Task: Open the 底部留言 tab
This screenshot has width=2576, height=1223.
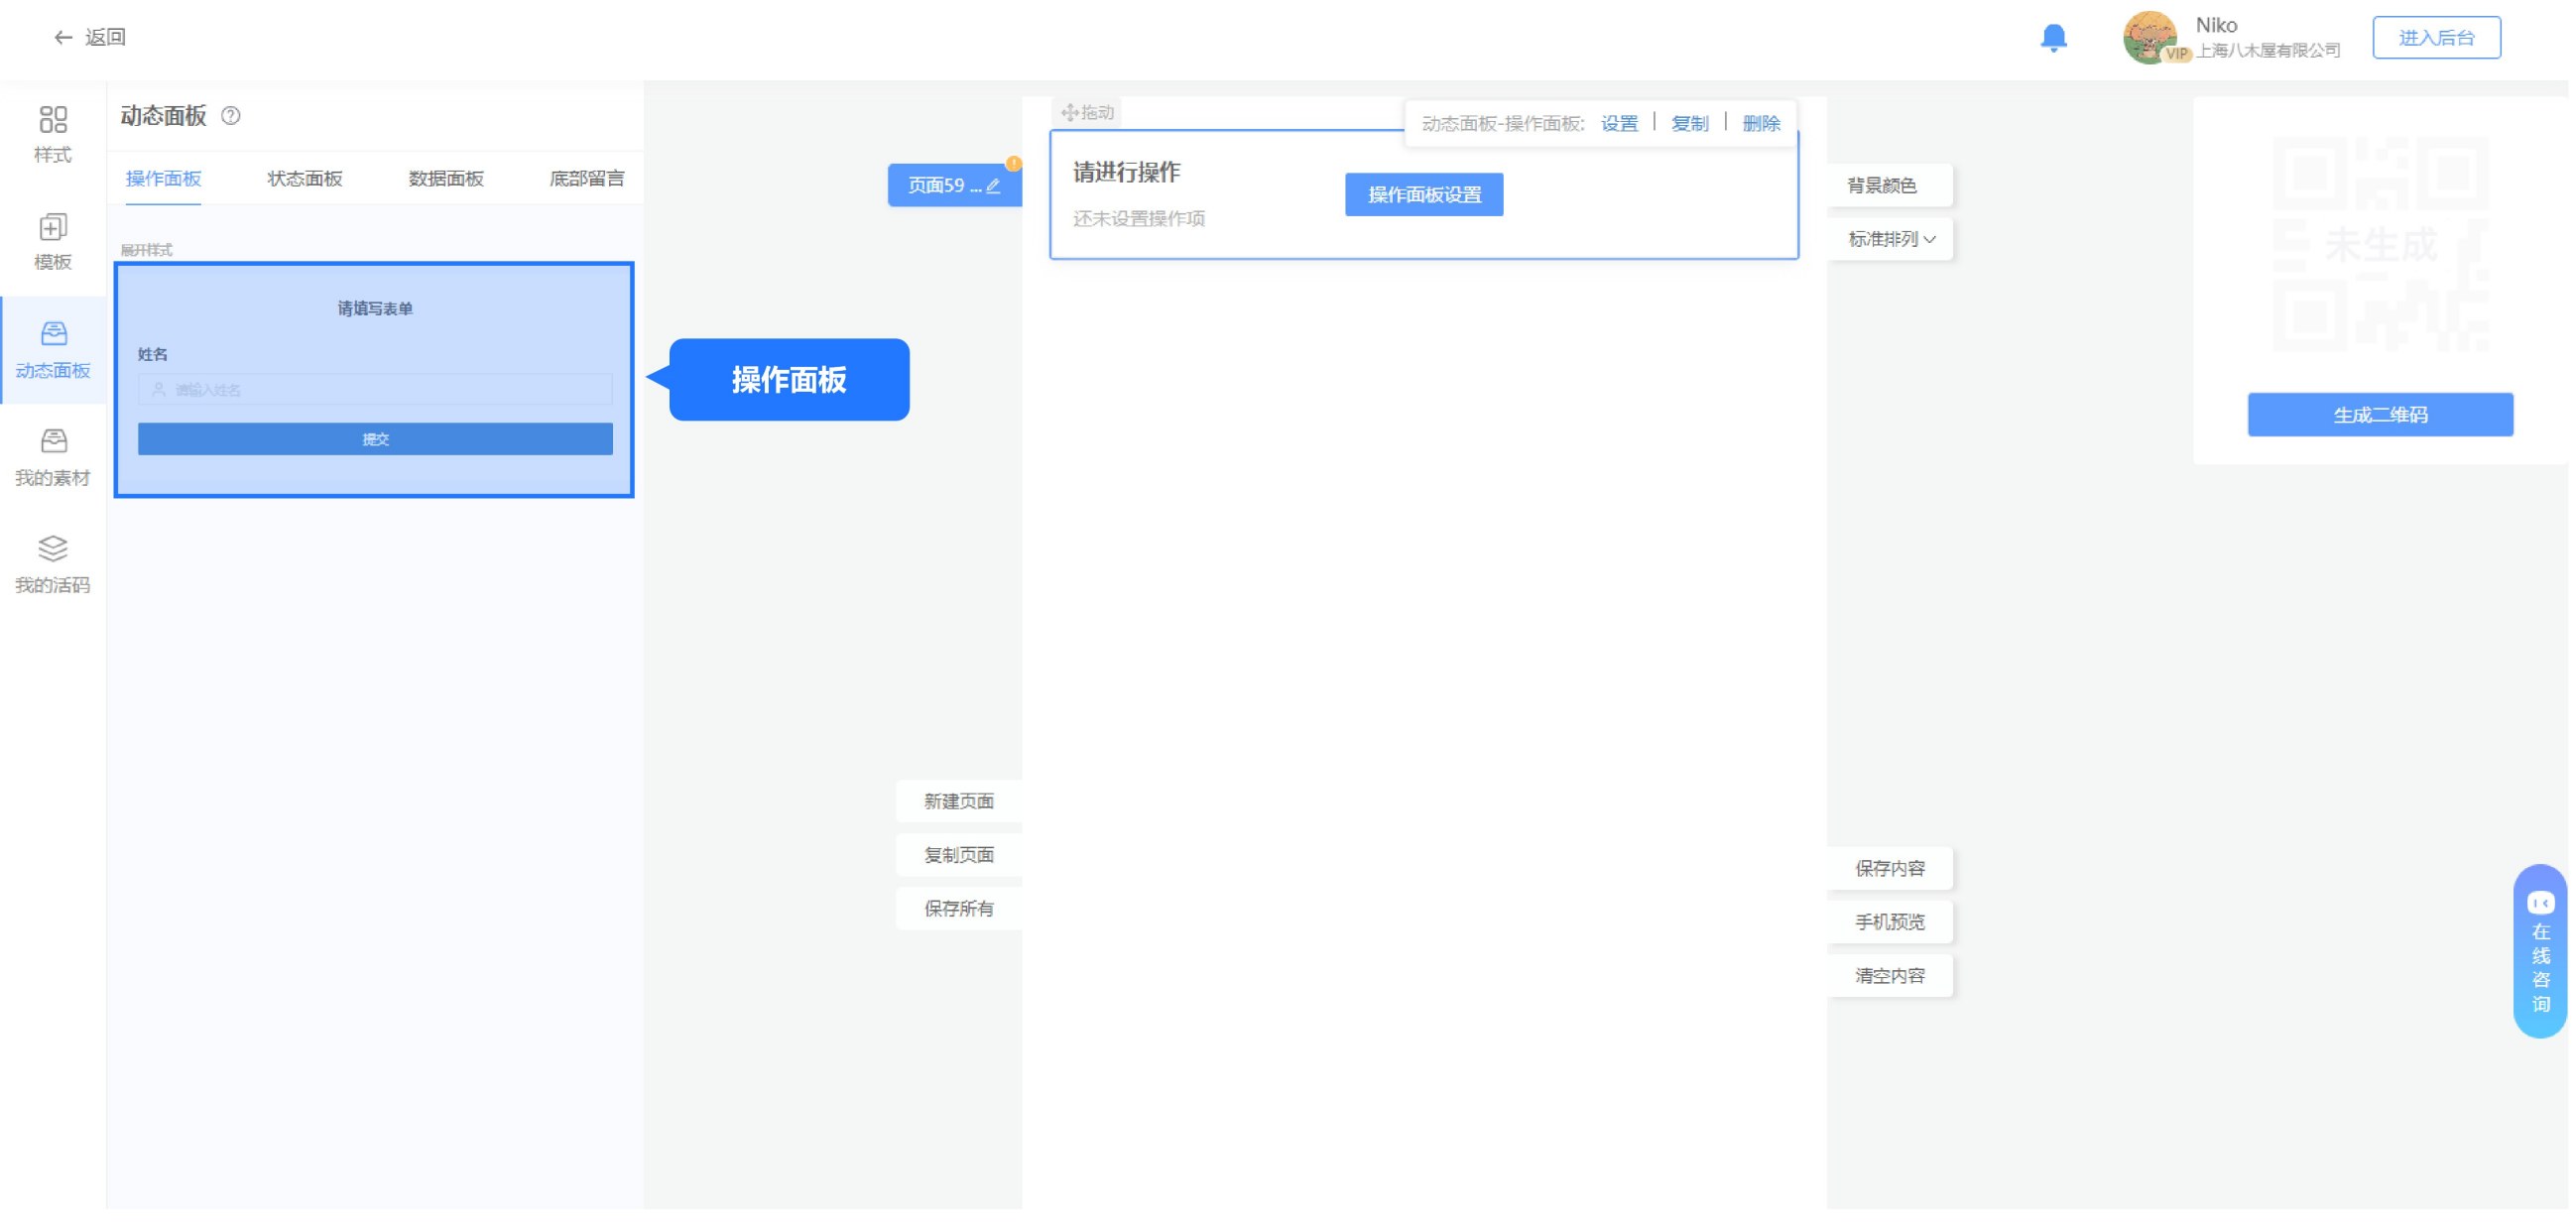Action: [587, 179]
